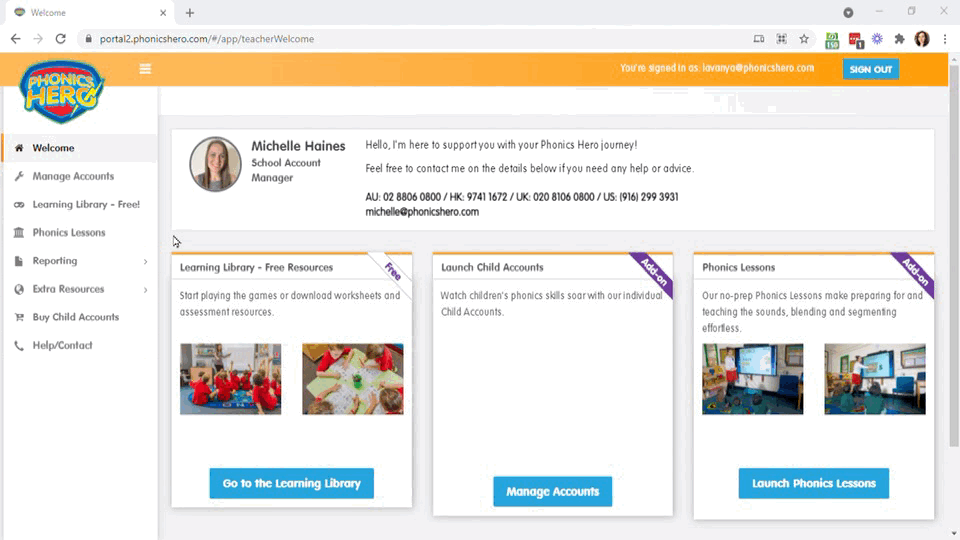Click children doing worksheet photo
This screenshot has width=960, height=540.
tap(353, 379)
